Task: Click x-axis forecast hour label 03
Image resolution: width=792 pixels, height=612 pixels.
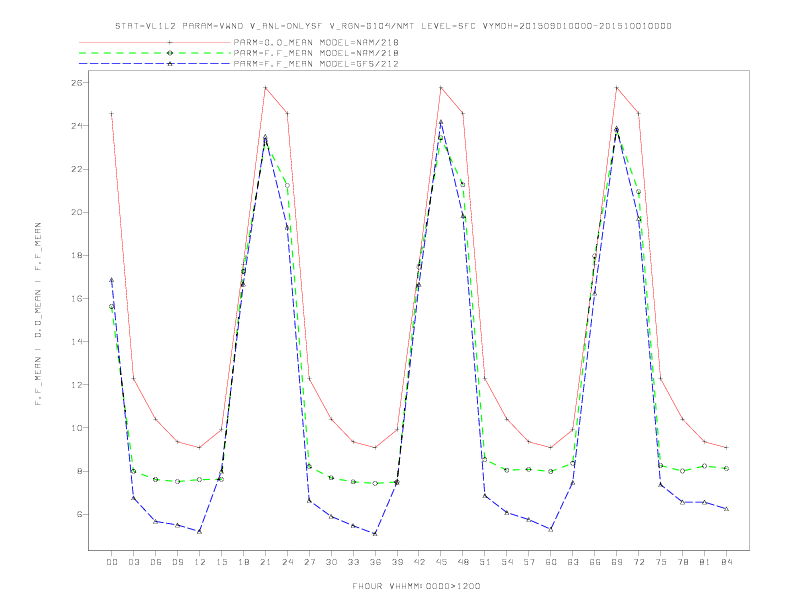Action: point(134,562)
